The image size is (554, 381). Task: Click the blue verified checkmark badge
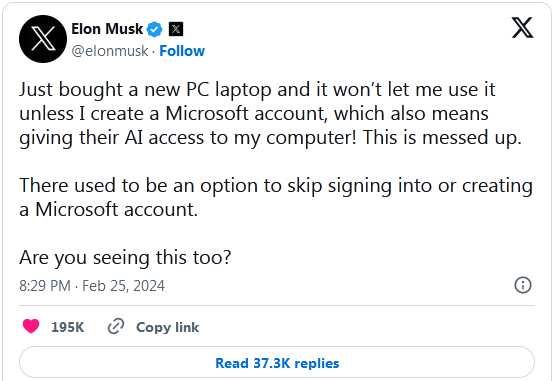[154, 29]
